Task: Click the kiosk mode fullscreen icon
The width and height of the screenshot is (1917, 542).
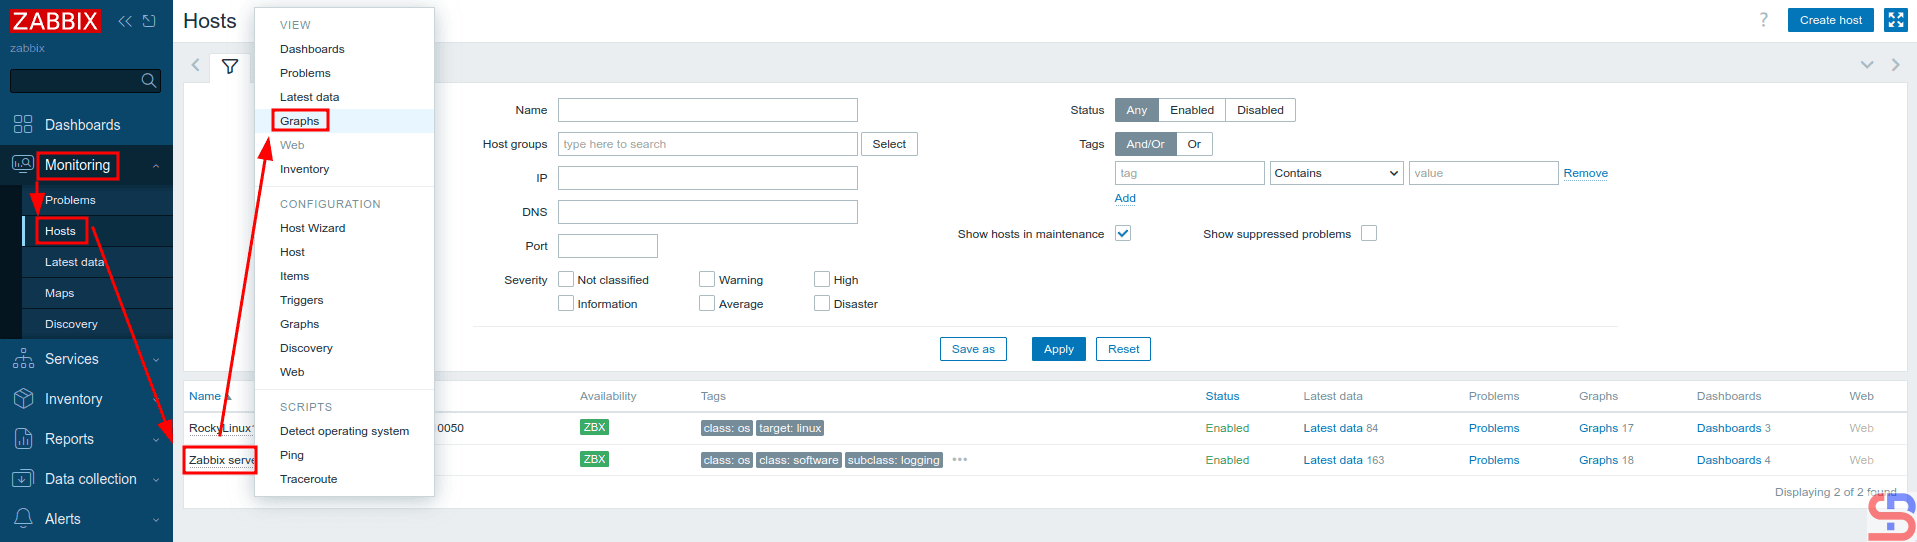Action: coord(1895,20)
